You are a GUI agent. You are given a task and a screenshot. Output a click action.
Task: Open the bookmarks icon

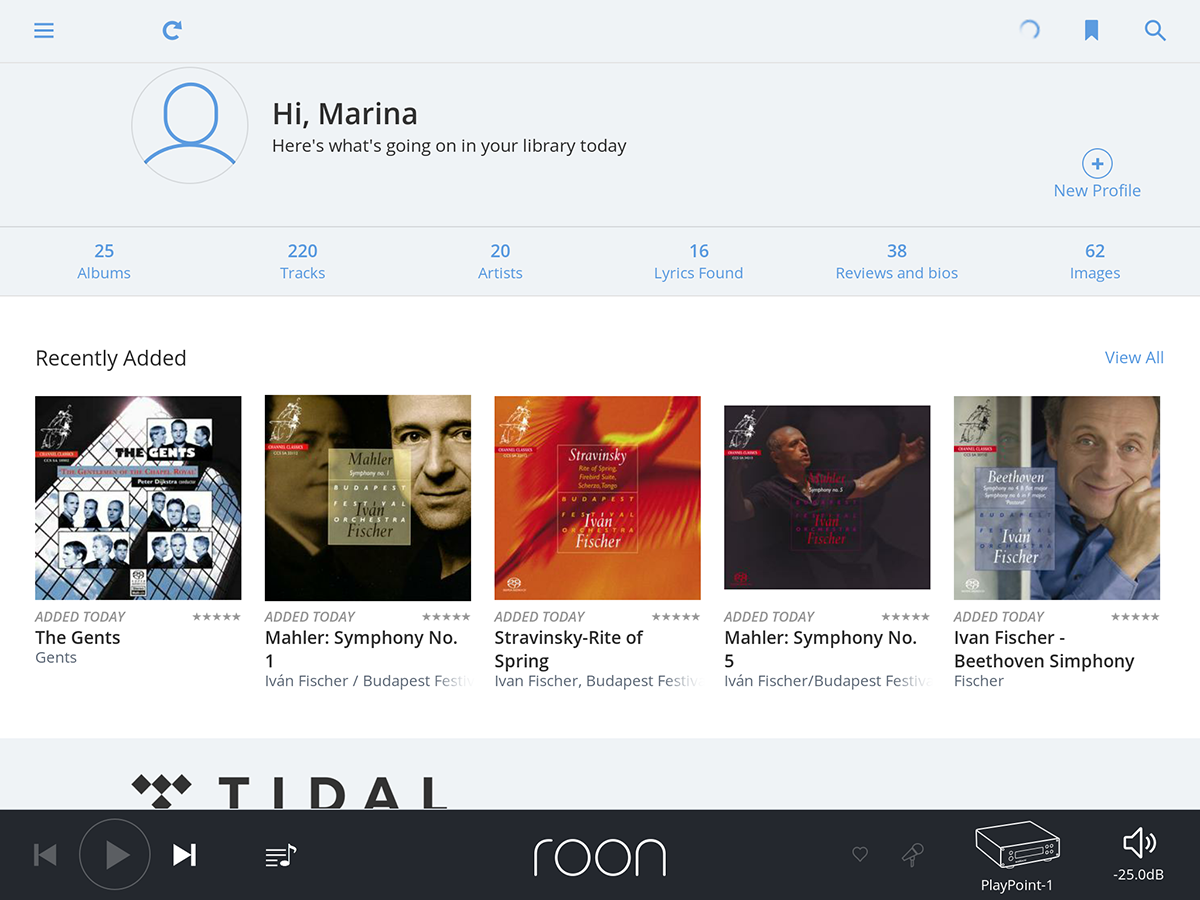point(1092,31)
